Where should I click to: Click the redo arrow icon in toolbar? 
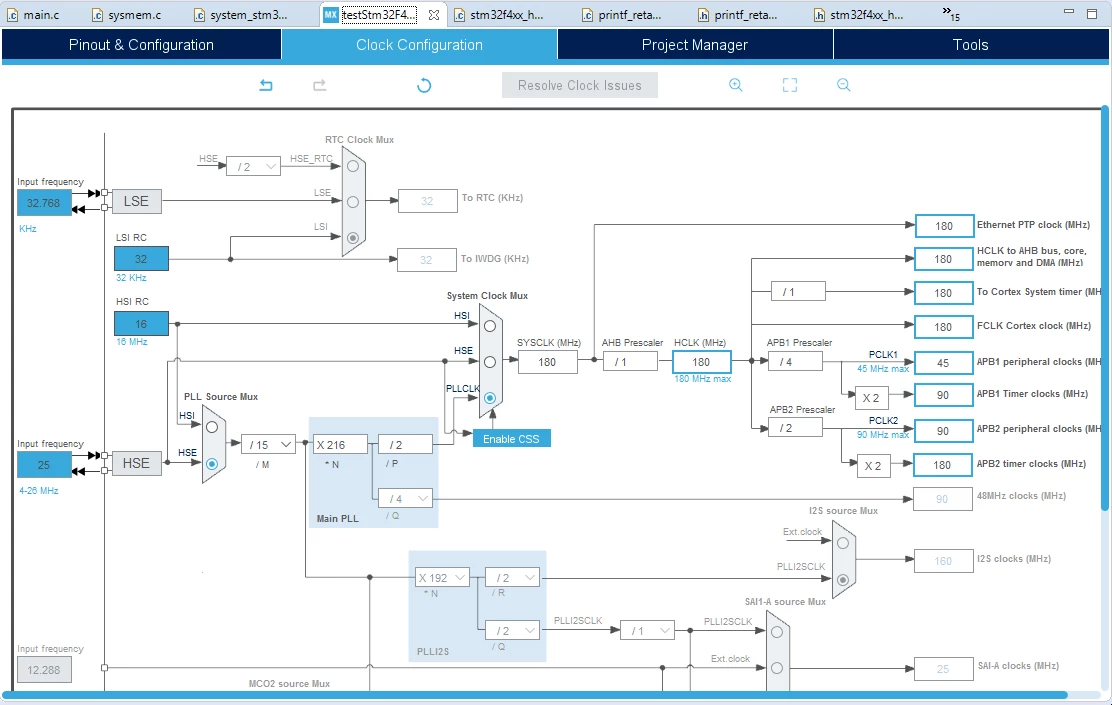pos(320,85)
